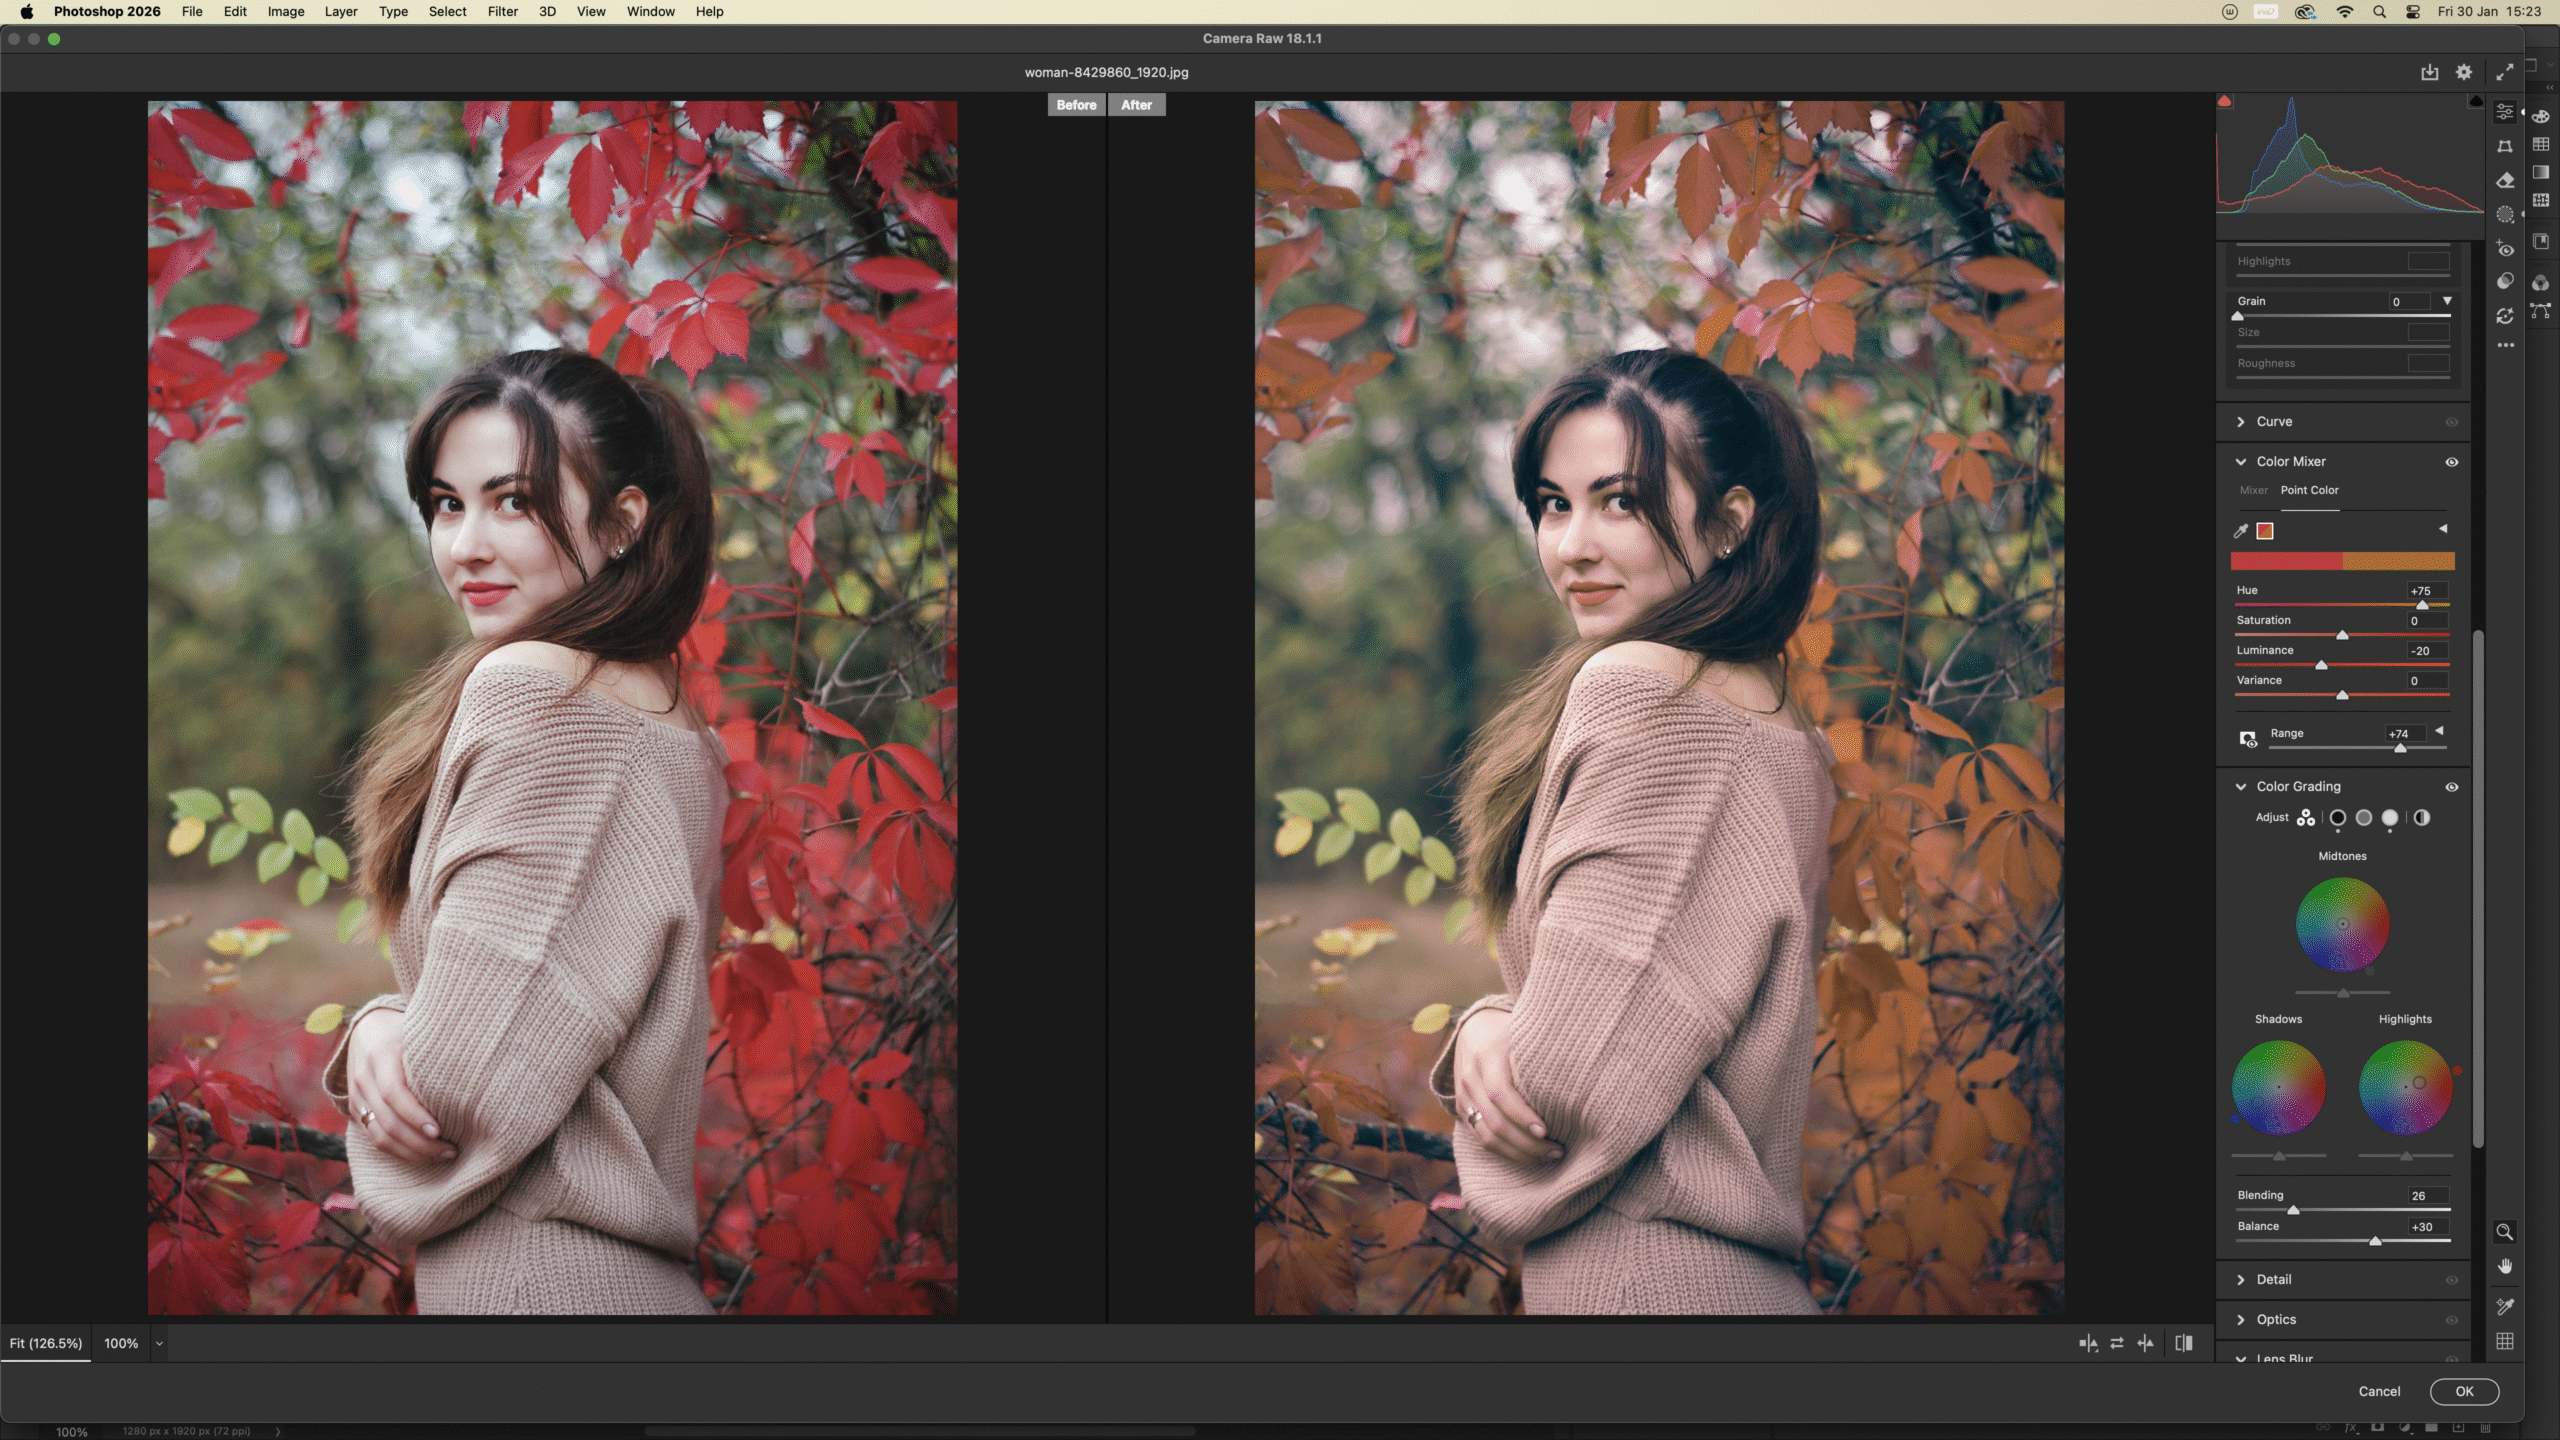Viewport: 2560px width, 1440px height.
Task: Pick the Point Color eyedropper
Action: click(x=2241, y=531)
